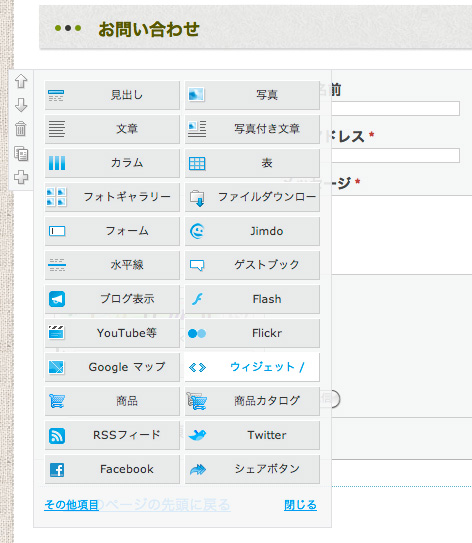This screenshot has height=543, width=472.
Task: Click the Google マップ map icon
Action: coord(56,367)
